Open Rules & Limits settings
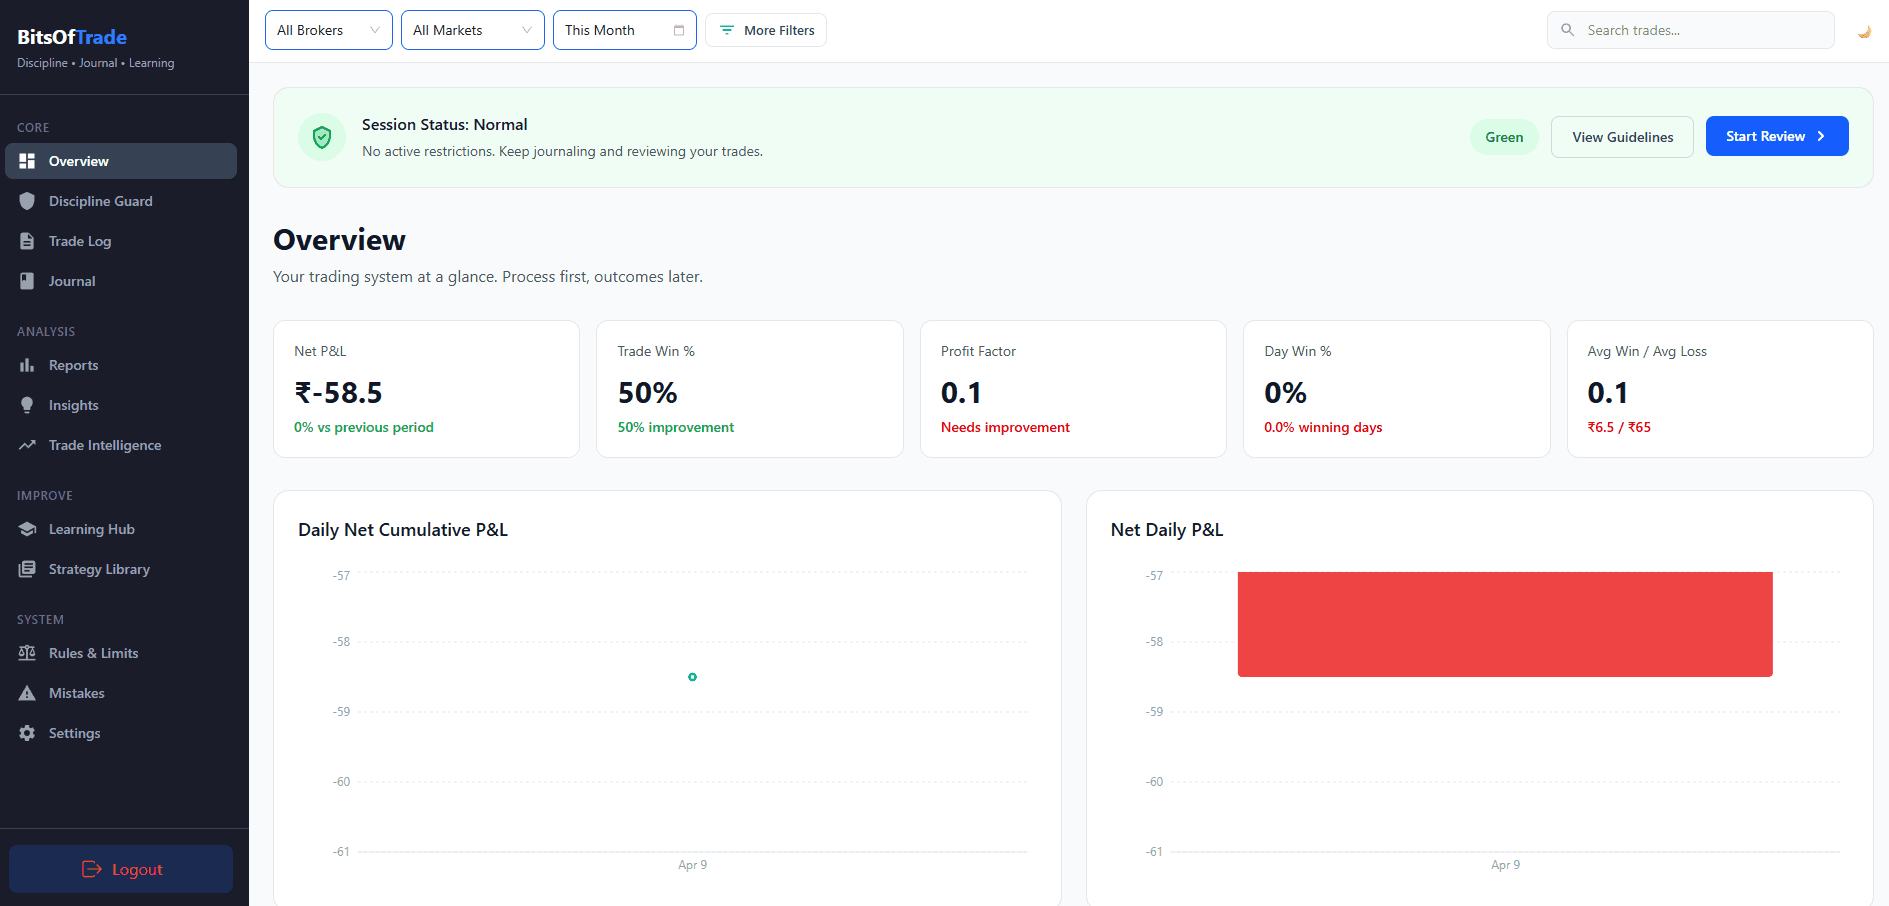Screen dimensions: 1889x906 121,653
